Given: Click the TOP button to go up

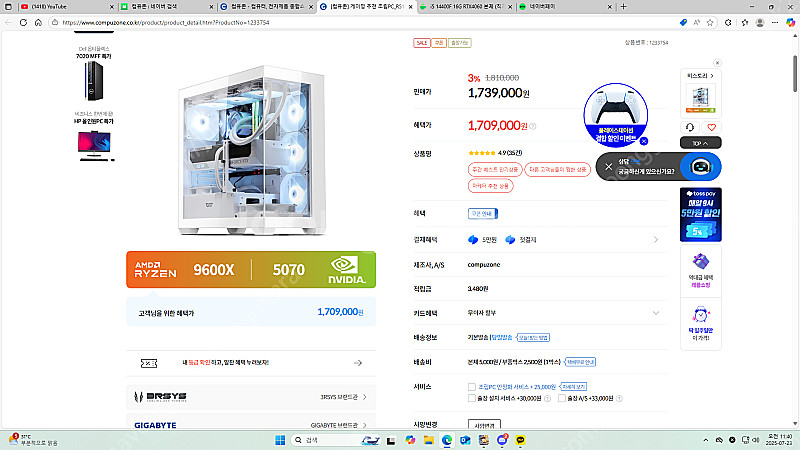Looking at the screenshot, I should click(x=701, y=143).
